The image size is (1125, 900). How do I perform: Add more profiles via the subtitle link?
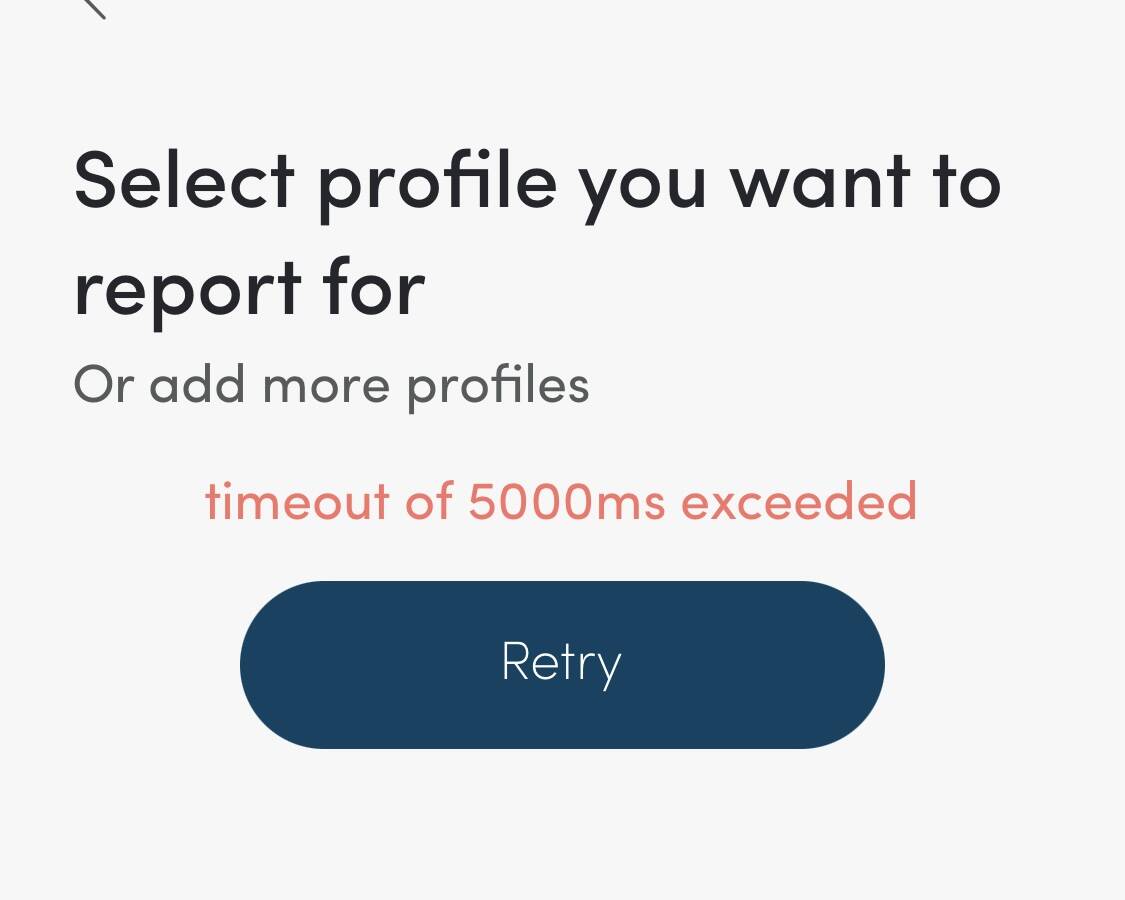tap(330, 384)
